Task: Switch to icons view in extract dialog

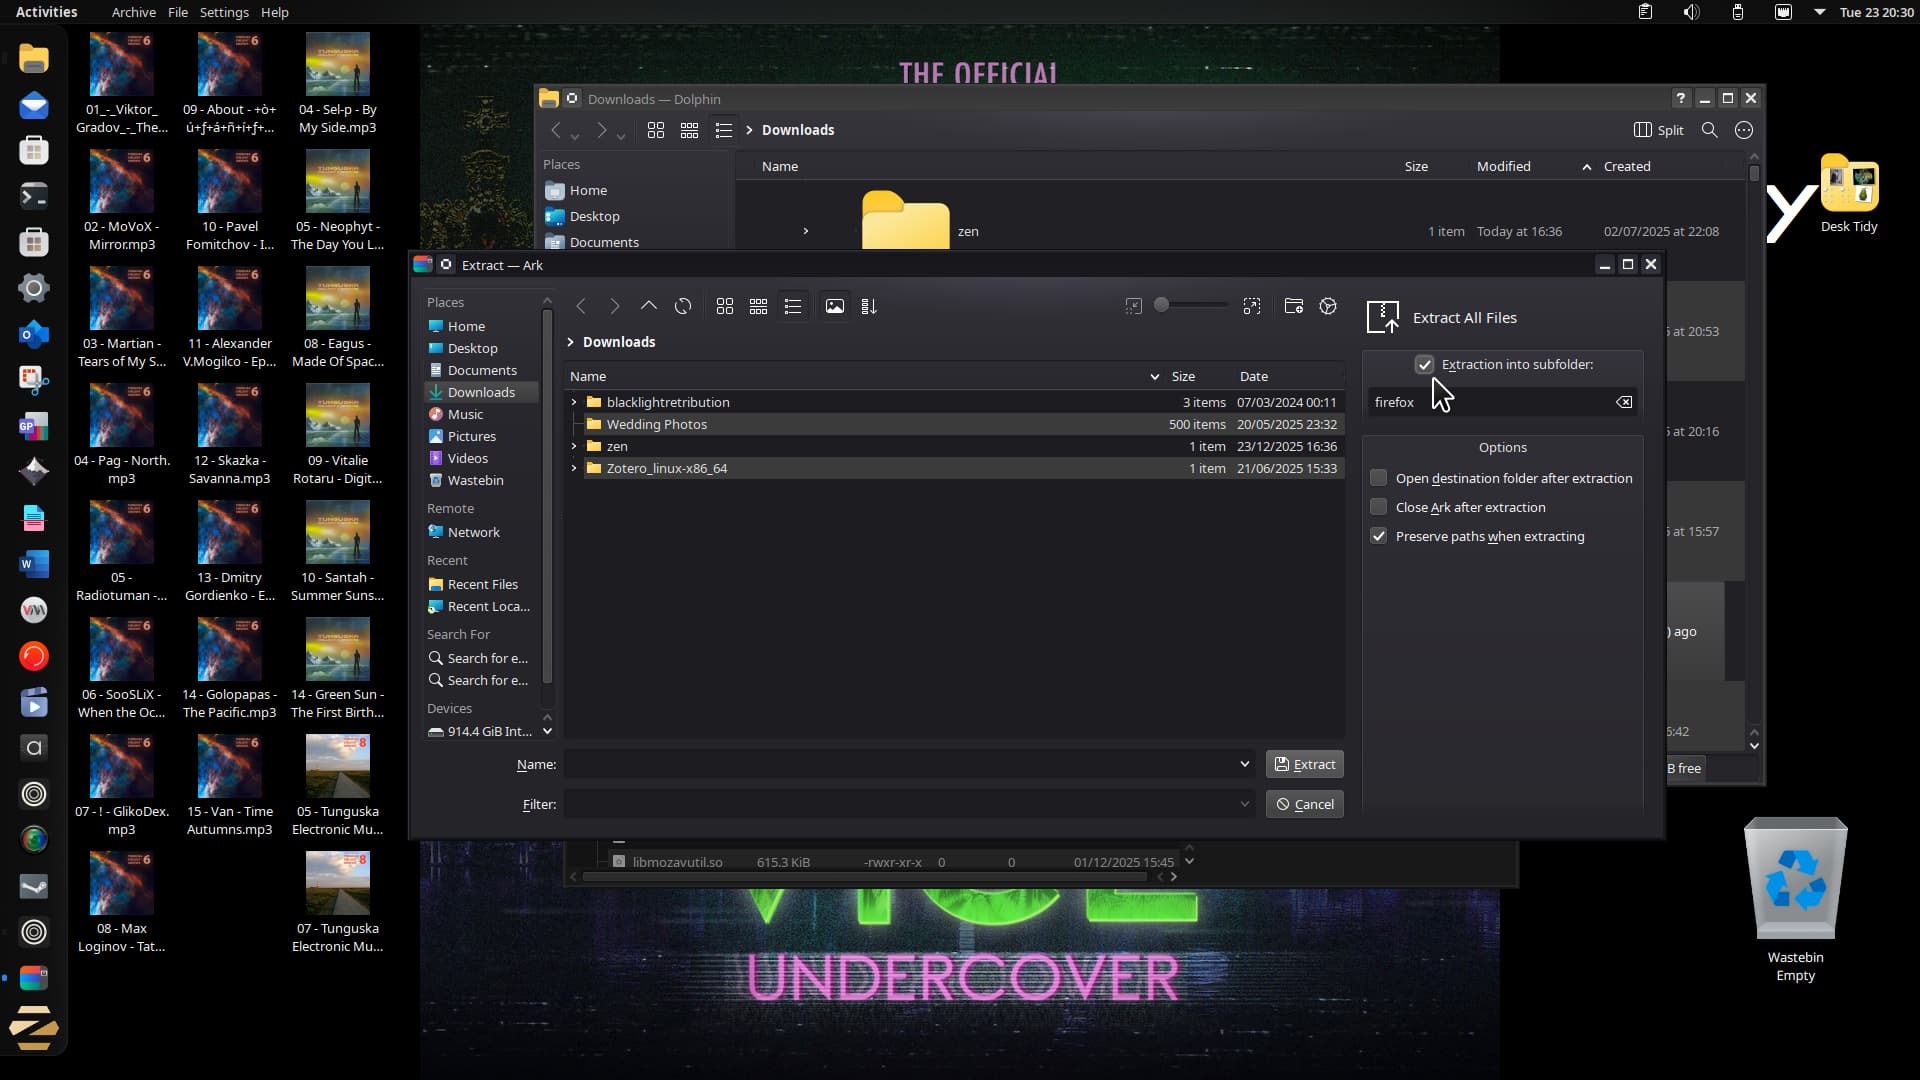Action: 725,306
